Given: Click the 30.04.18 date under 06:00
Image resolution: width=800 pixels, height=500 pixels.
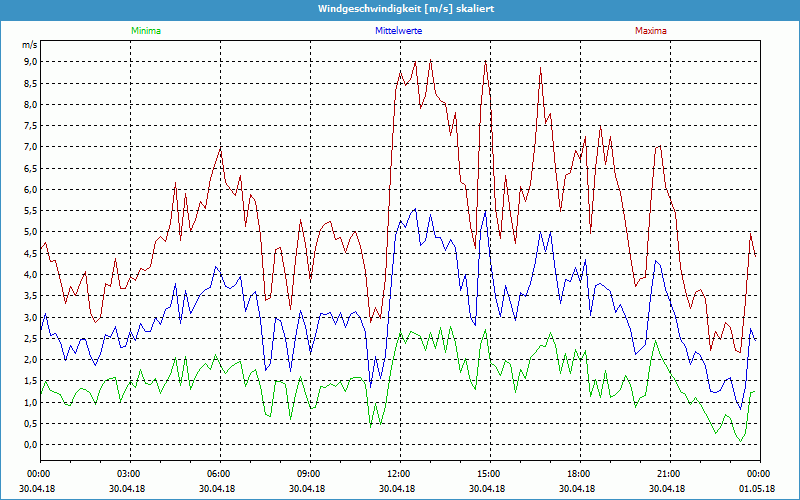Looking at the screenshot, I should [217, 488].
